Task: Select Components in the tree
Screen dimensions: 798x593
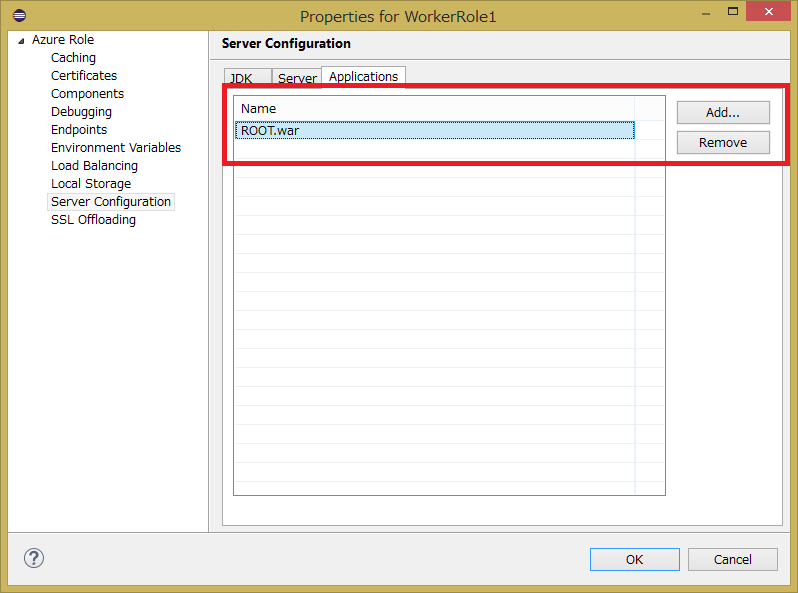Action: tap(88, 94)
